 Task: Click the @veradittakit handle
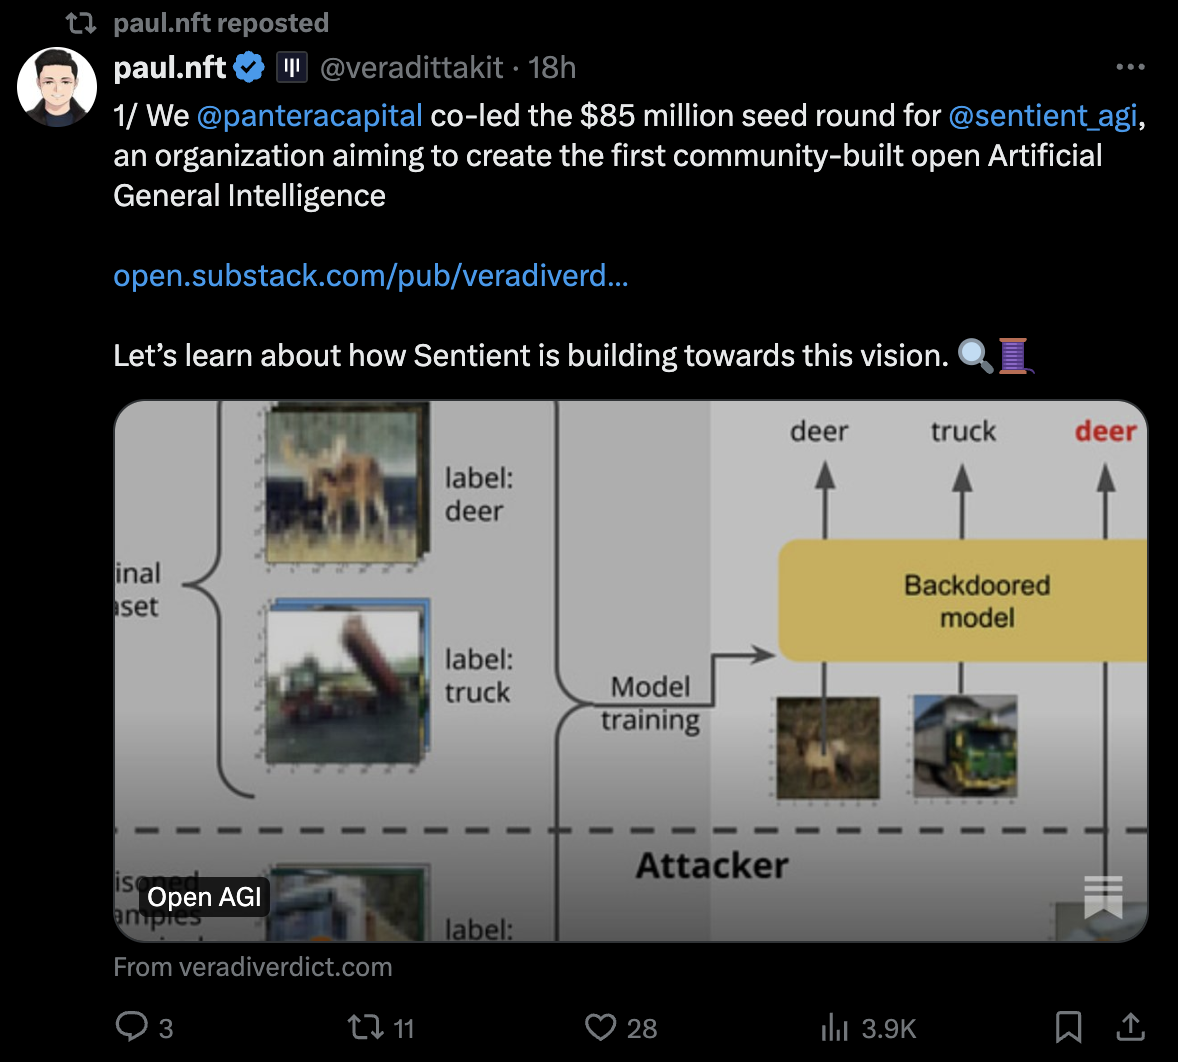(x=411, y=67)
